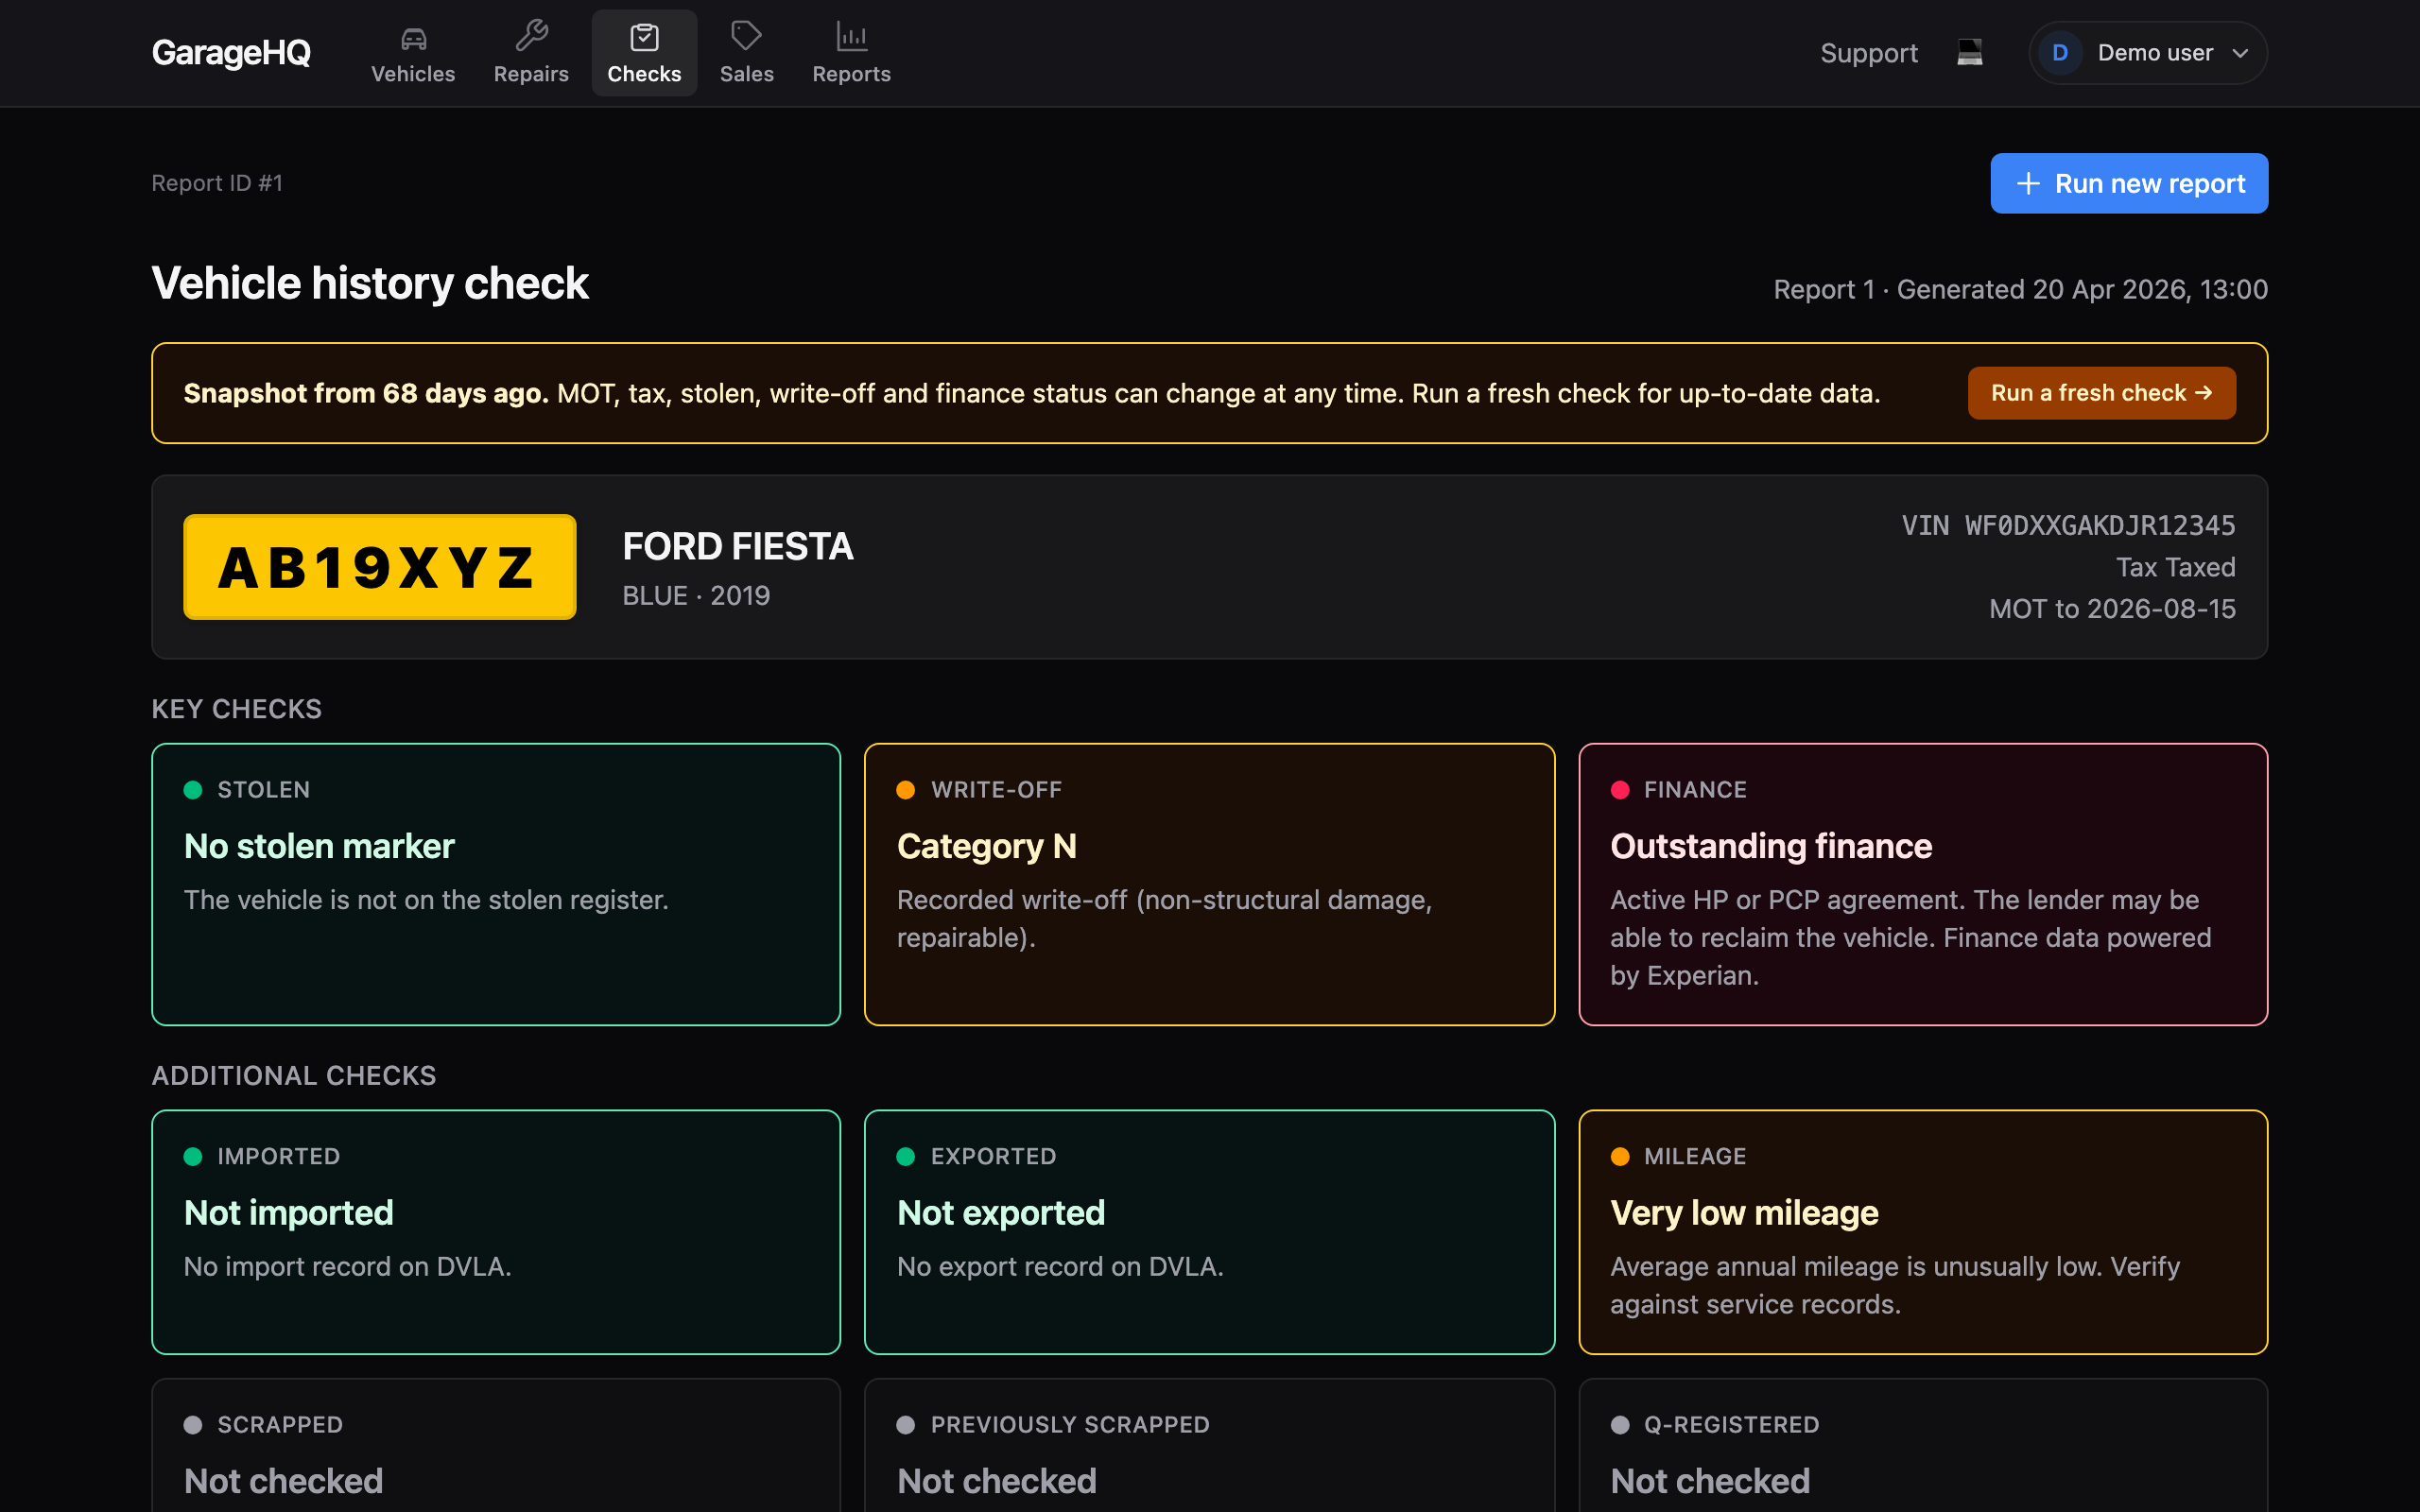Screen dimensions: 2420x1512
Task: Go to GarageHQ home logo
Action: tap(231, 52)
